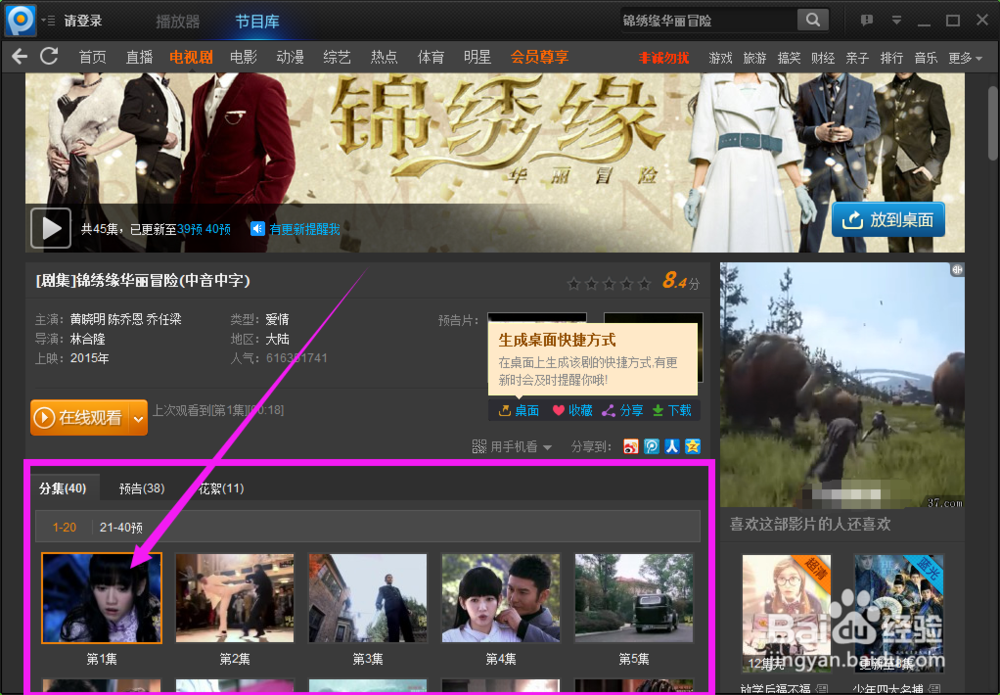Screen dimensions: 1000x695
Task: Refresh the current page
Action: tap(49, 57)
